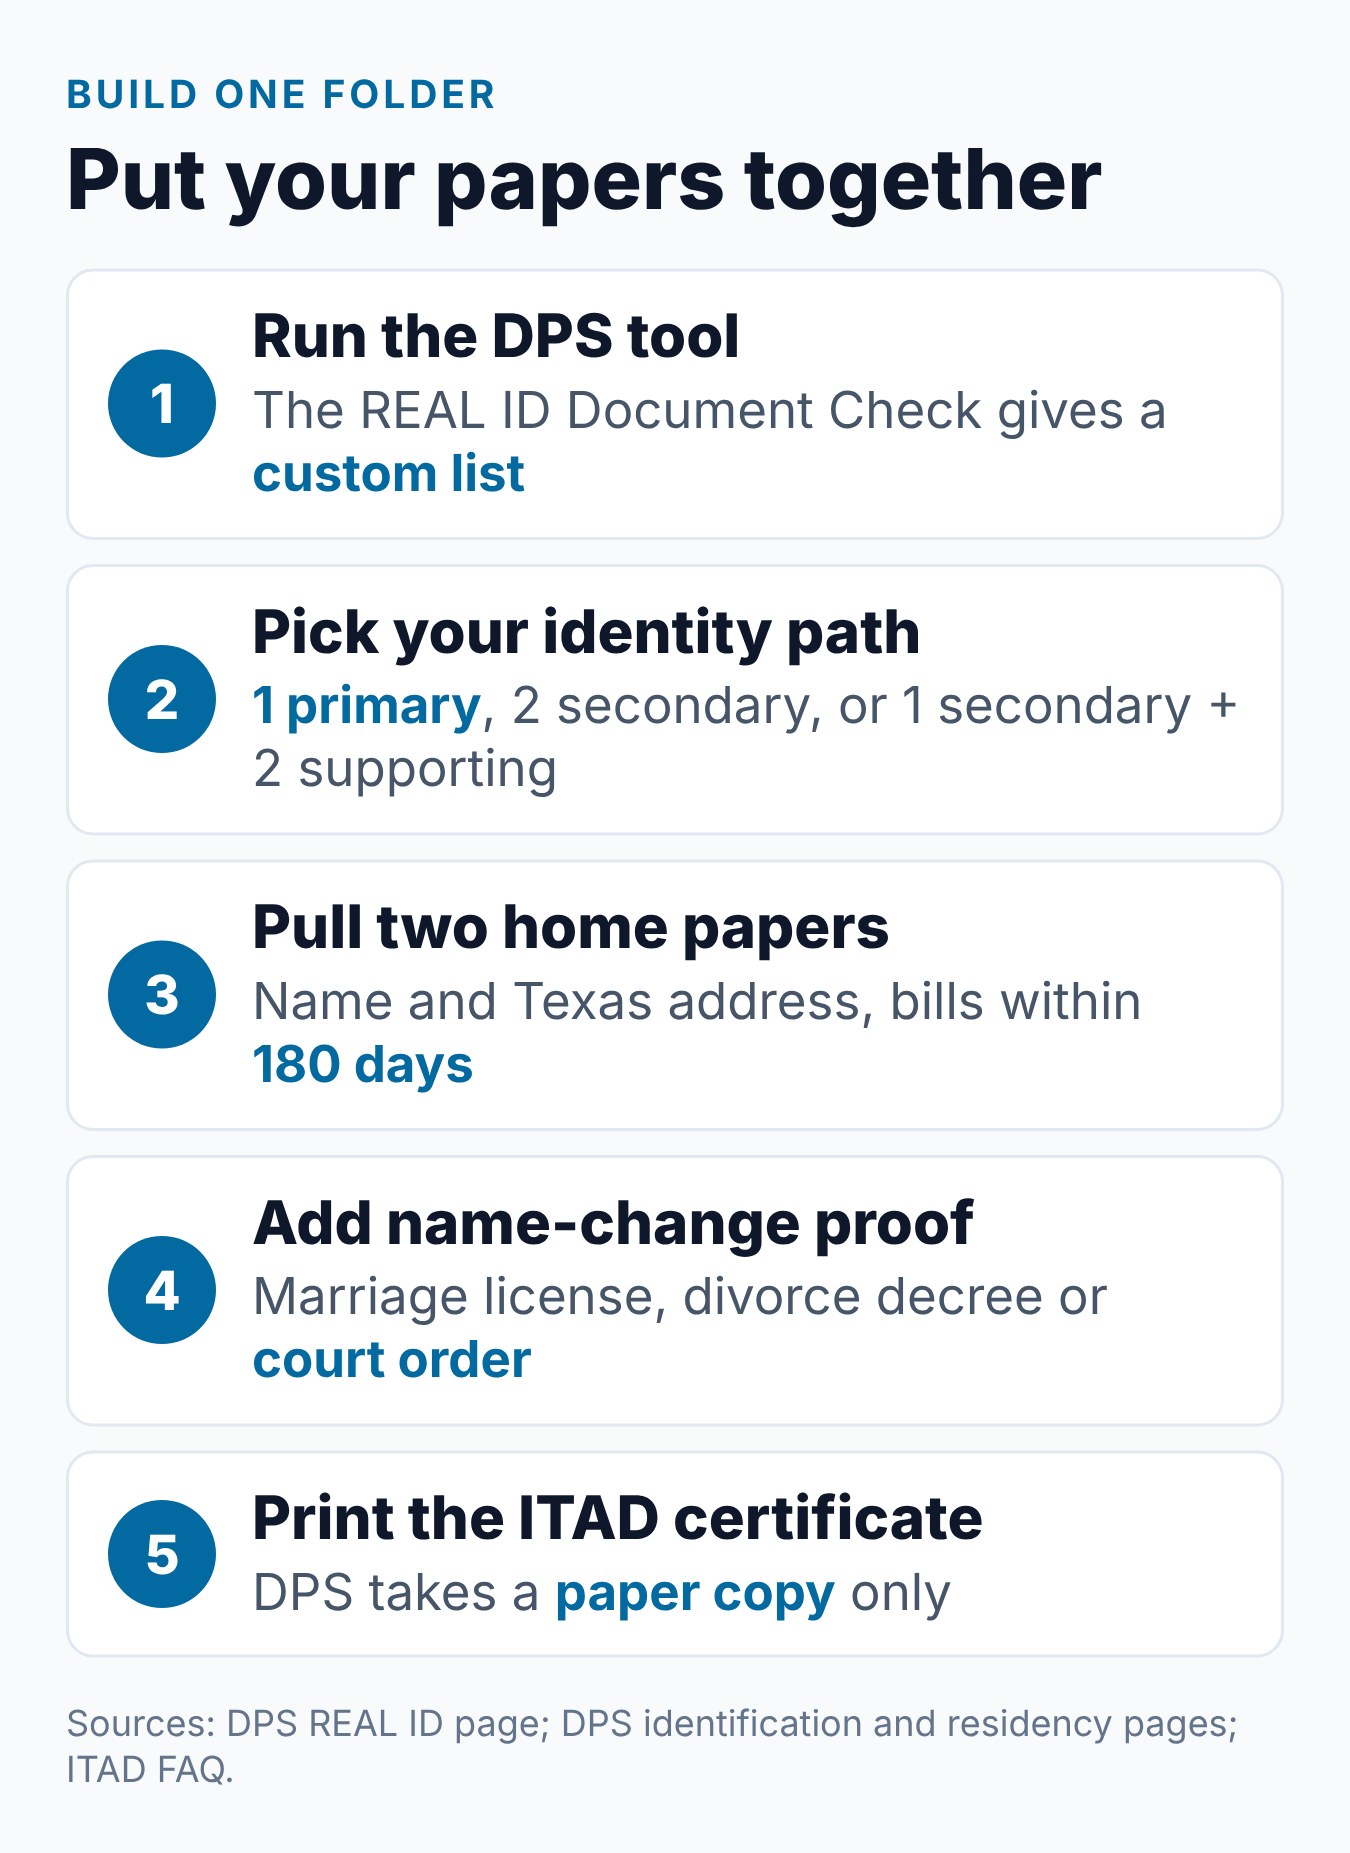This screenshot has height=1853, width=1350.
Task: Click the "Sources:" footnote text
Action: click(x=652, y=1746)
